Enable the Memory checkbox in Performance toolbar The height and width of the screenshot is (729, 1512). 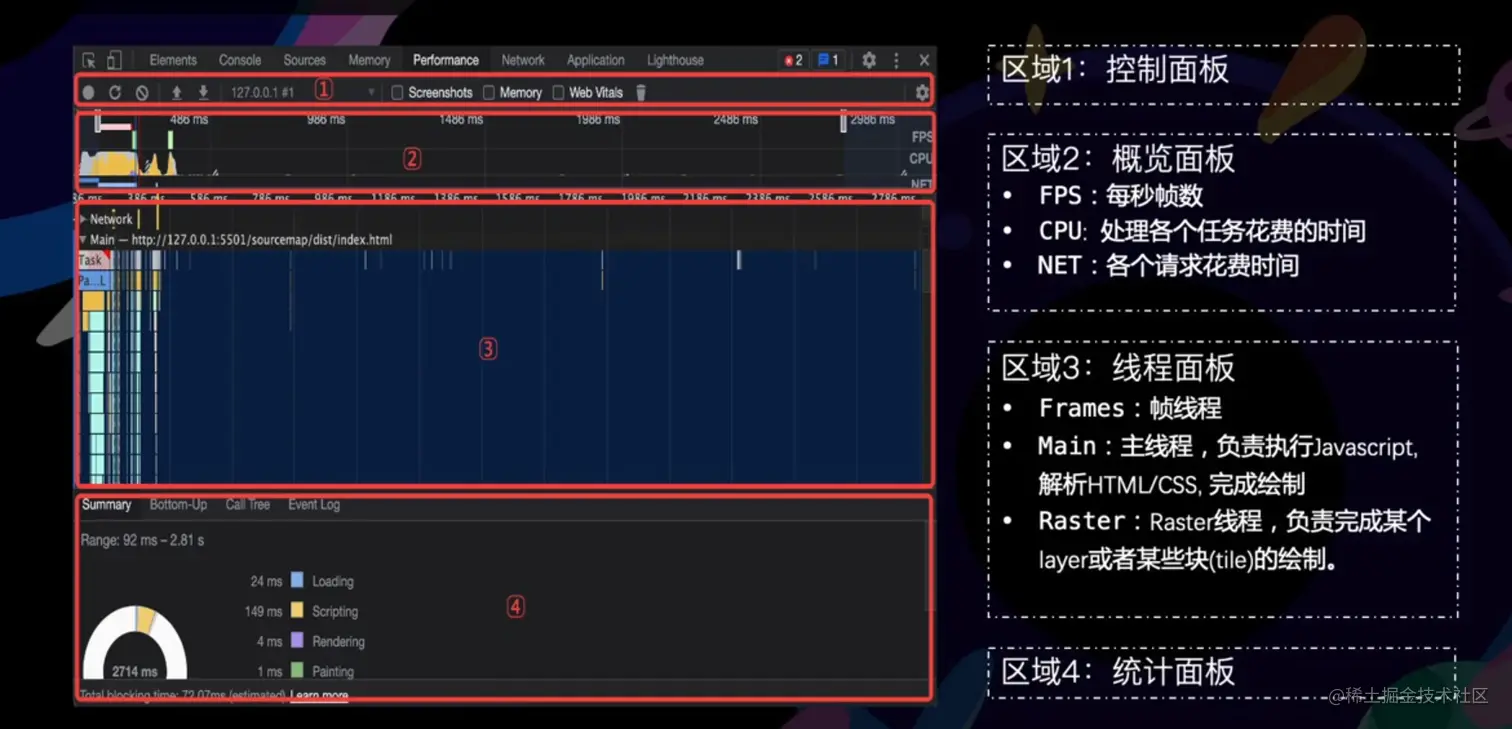489,92
